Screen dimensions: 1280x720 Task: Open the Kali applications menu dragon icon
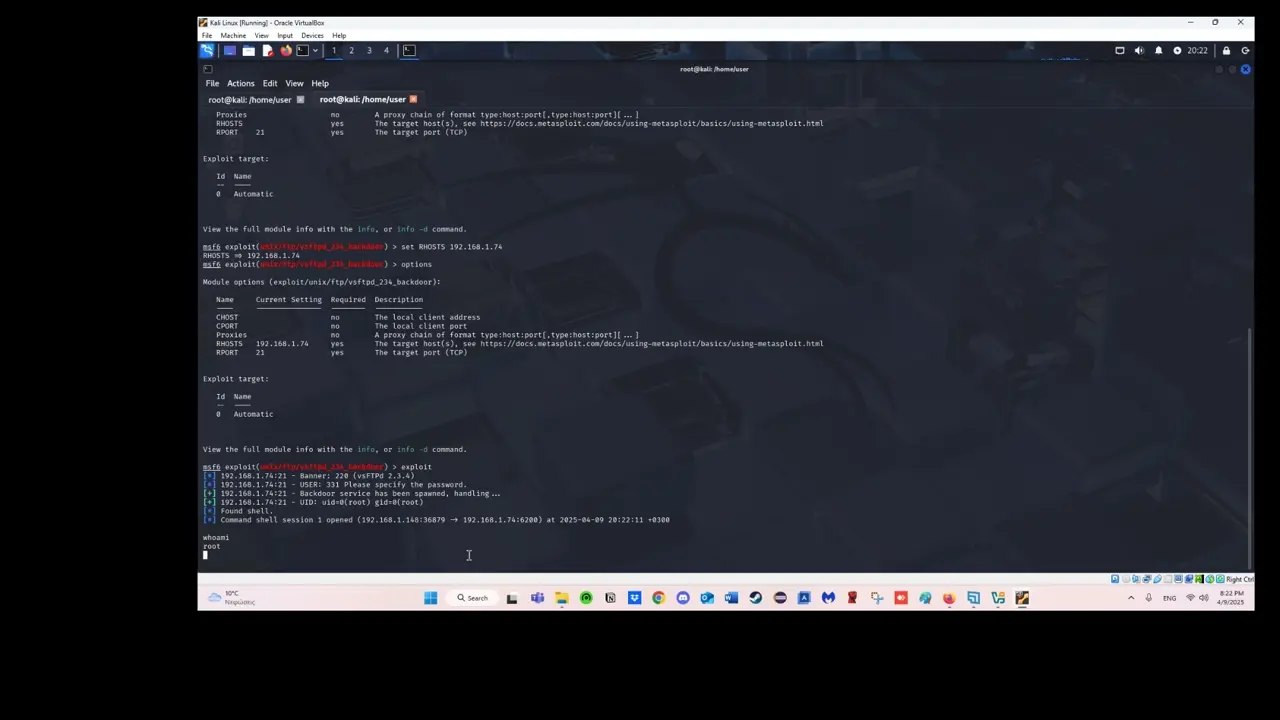207,50
